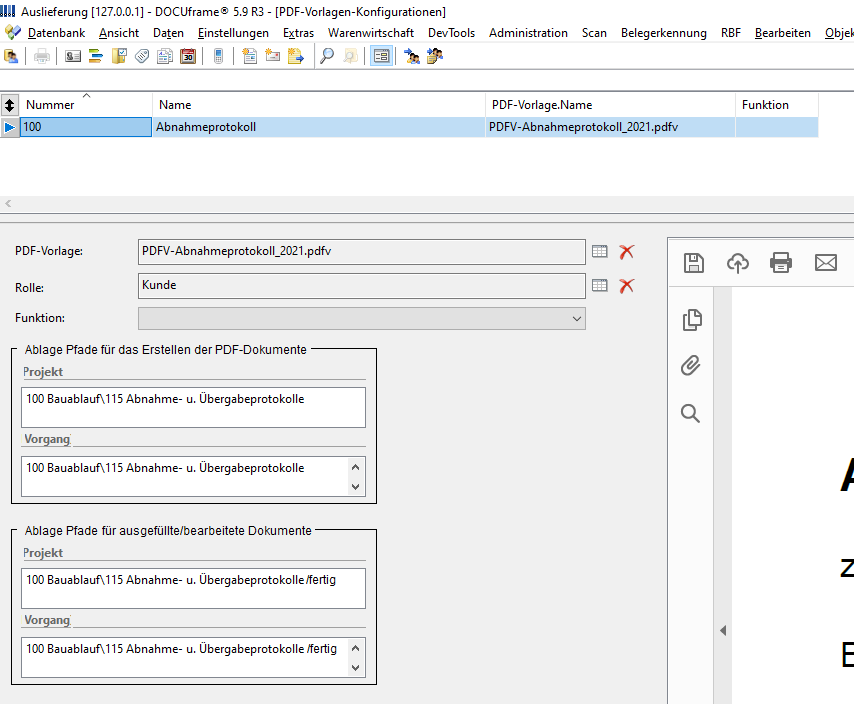Open the Scan menu

pyautogui.click(x=594, y=33)
